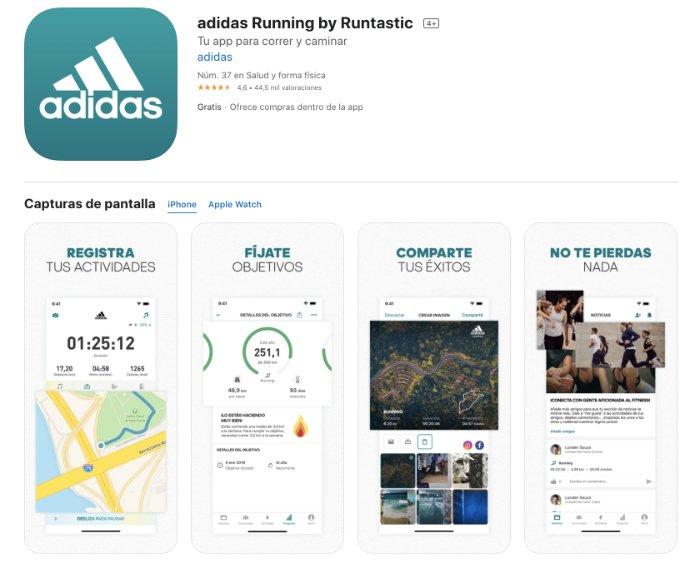Click the 01:25:12 activity timer
This screenshot has height=568, width=700.
[100, 343]
